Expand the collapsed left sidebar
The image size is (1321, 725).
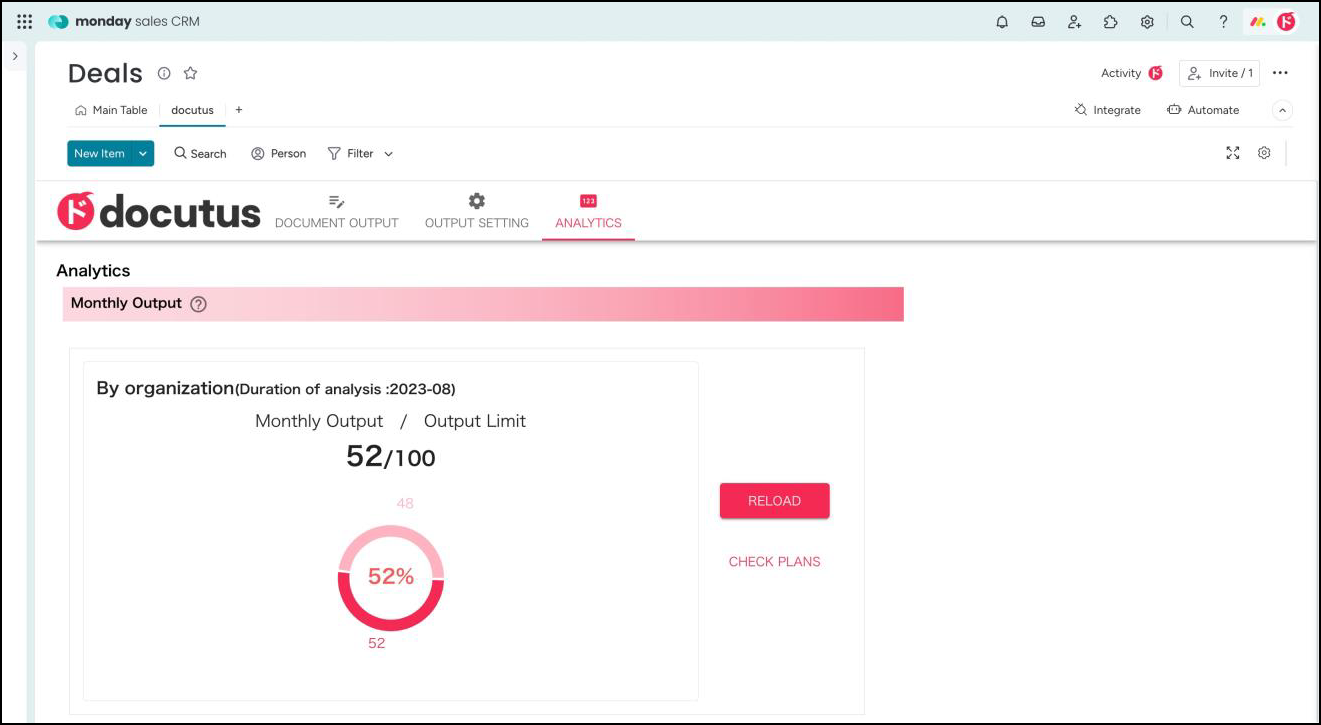click(x=15, y=56)
